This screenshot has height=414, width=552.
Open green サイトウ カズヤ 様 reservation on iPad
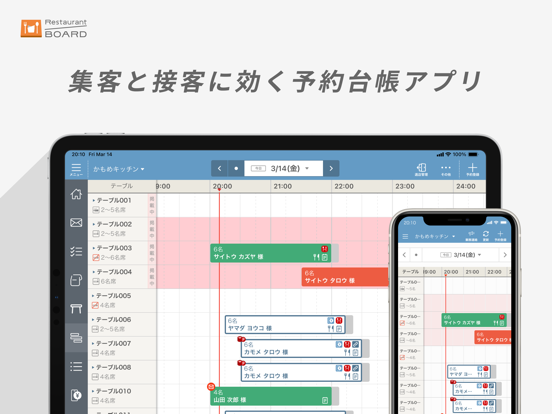pyautogui.click(x=270, y=253)
